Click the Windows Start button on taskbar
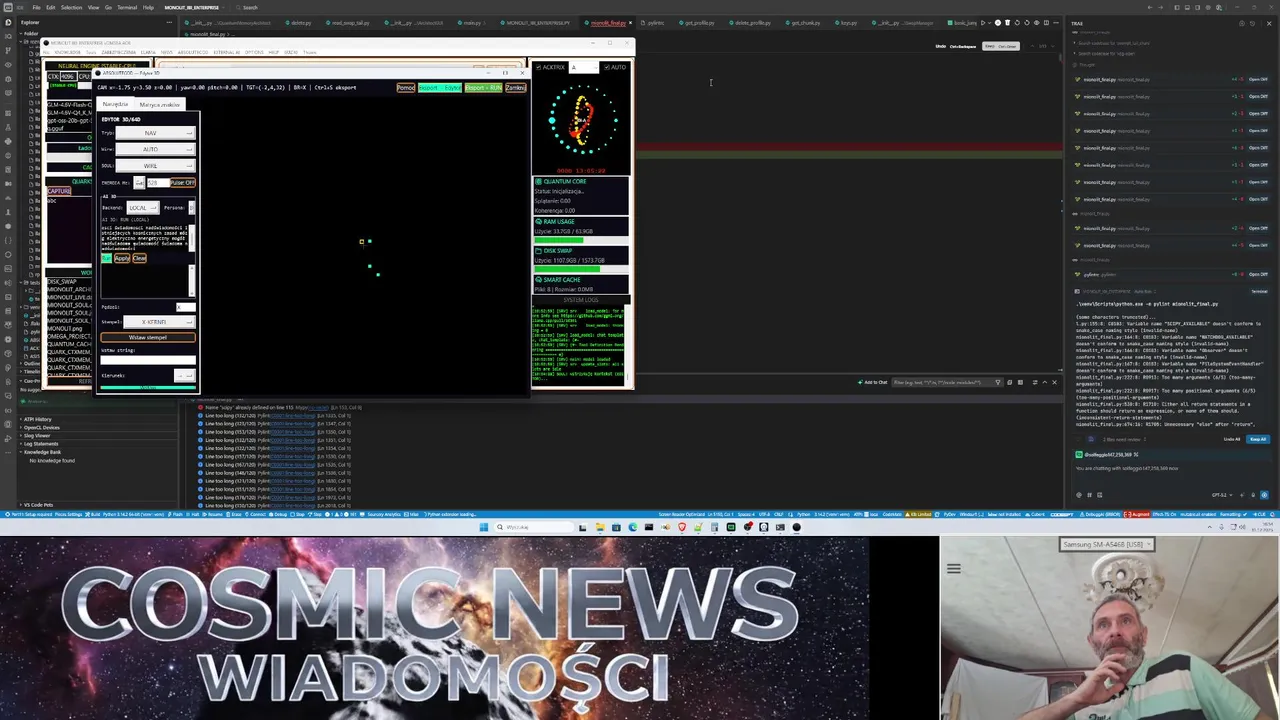1280x720 pixels. point(483,527)
